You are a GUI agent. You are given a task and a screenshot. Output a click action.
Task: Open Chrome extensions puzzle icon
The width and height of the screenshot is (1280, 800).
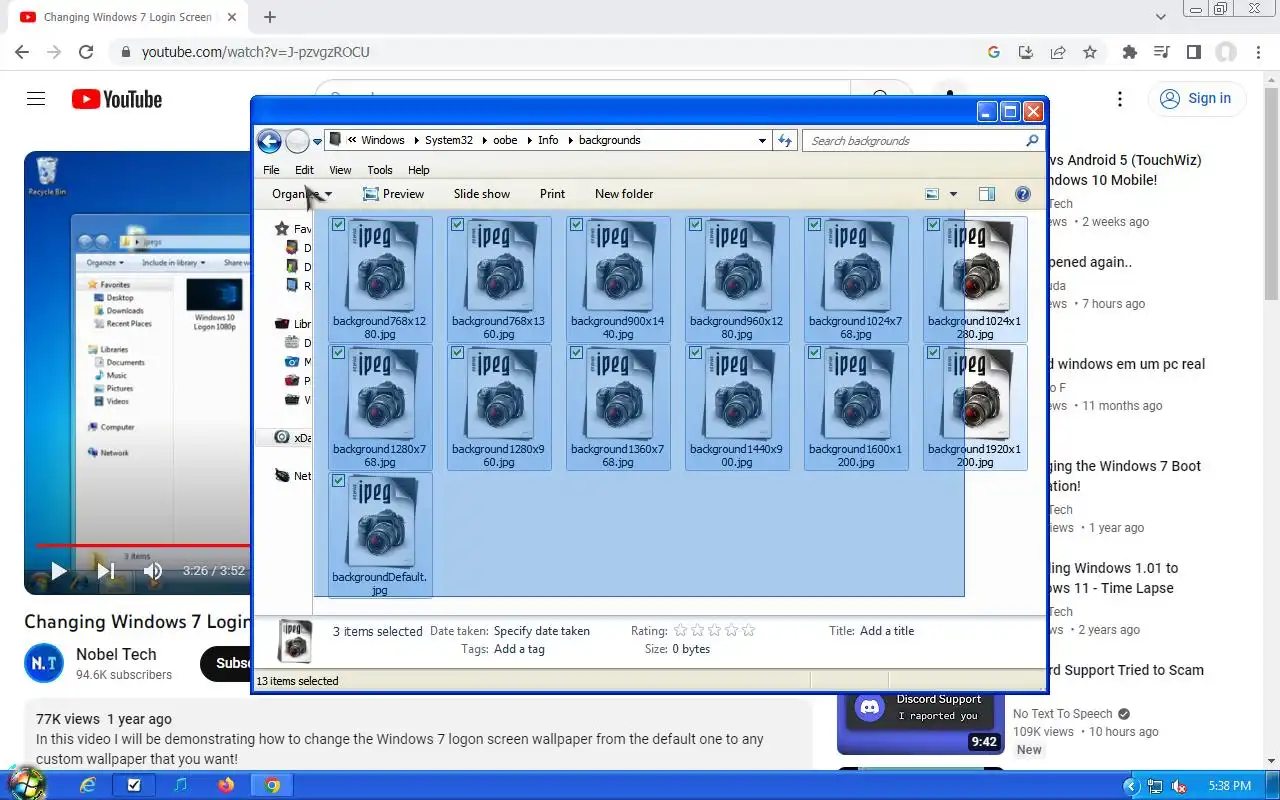click(x=1130, y=52)
